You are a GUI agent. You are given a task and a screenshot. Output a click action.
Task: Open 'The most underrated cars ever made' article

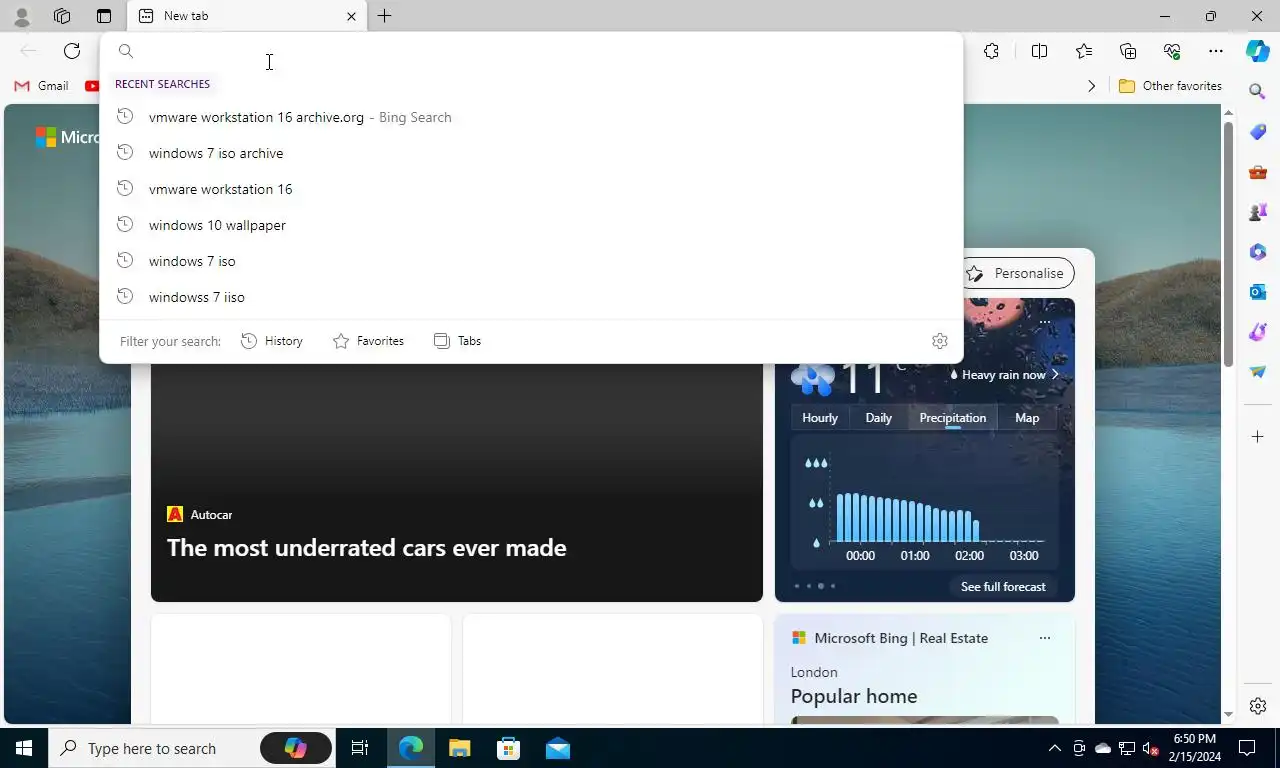[x=366, y=548]
